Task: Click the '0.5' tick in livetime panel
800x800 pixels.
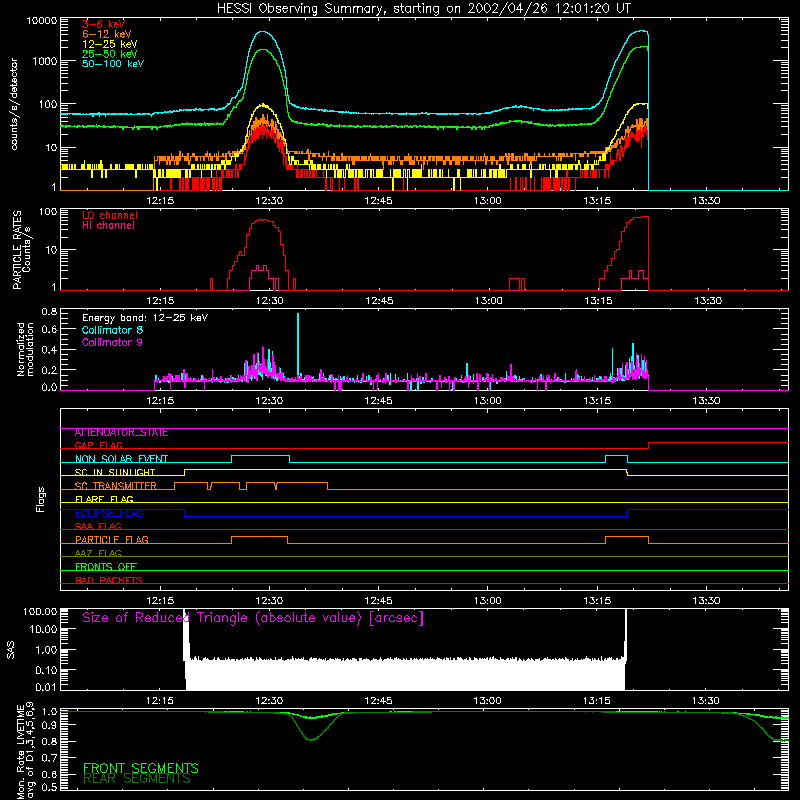Action: (49, 787)
